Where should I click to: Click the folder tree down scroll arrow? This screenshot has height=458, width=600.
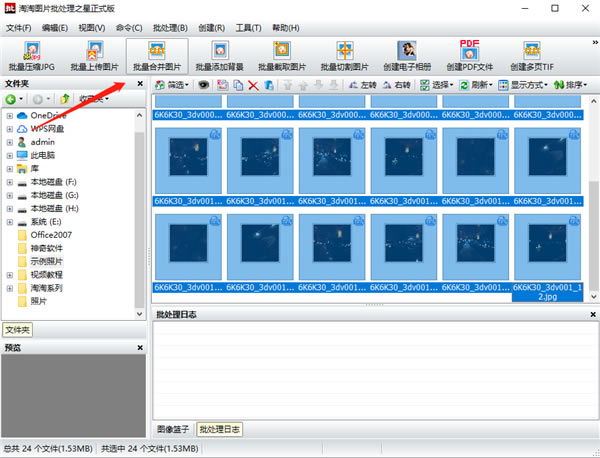click(x=140, y=314)
